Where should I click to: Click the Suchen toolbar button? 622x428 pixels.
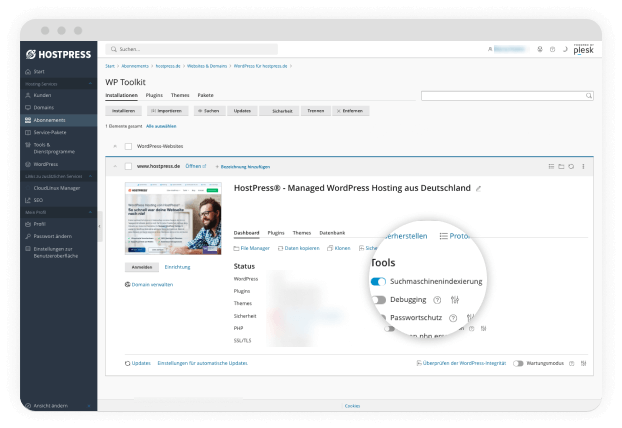point(209,111)
